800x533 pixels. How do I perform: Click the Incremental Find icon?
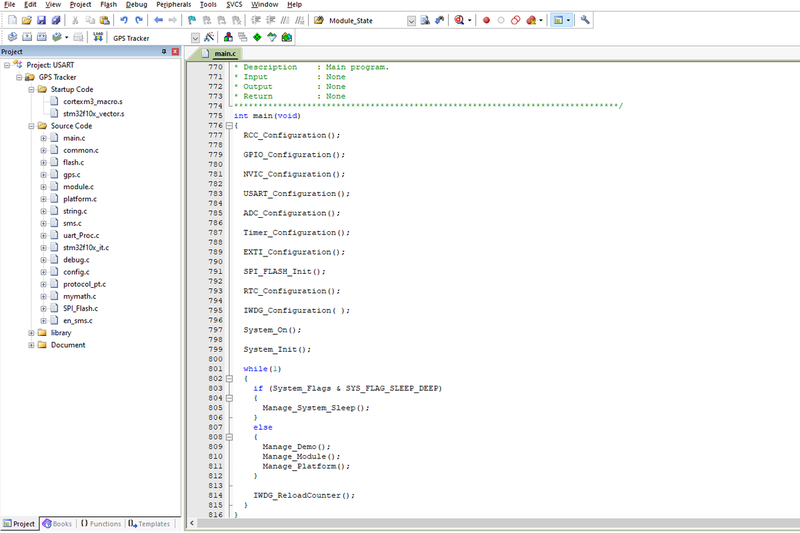439,20
